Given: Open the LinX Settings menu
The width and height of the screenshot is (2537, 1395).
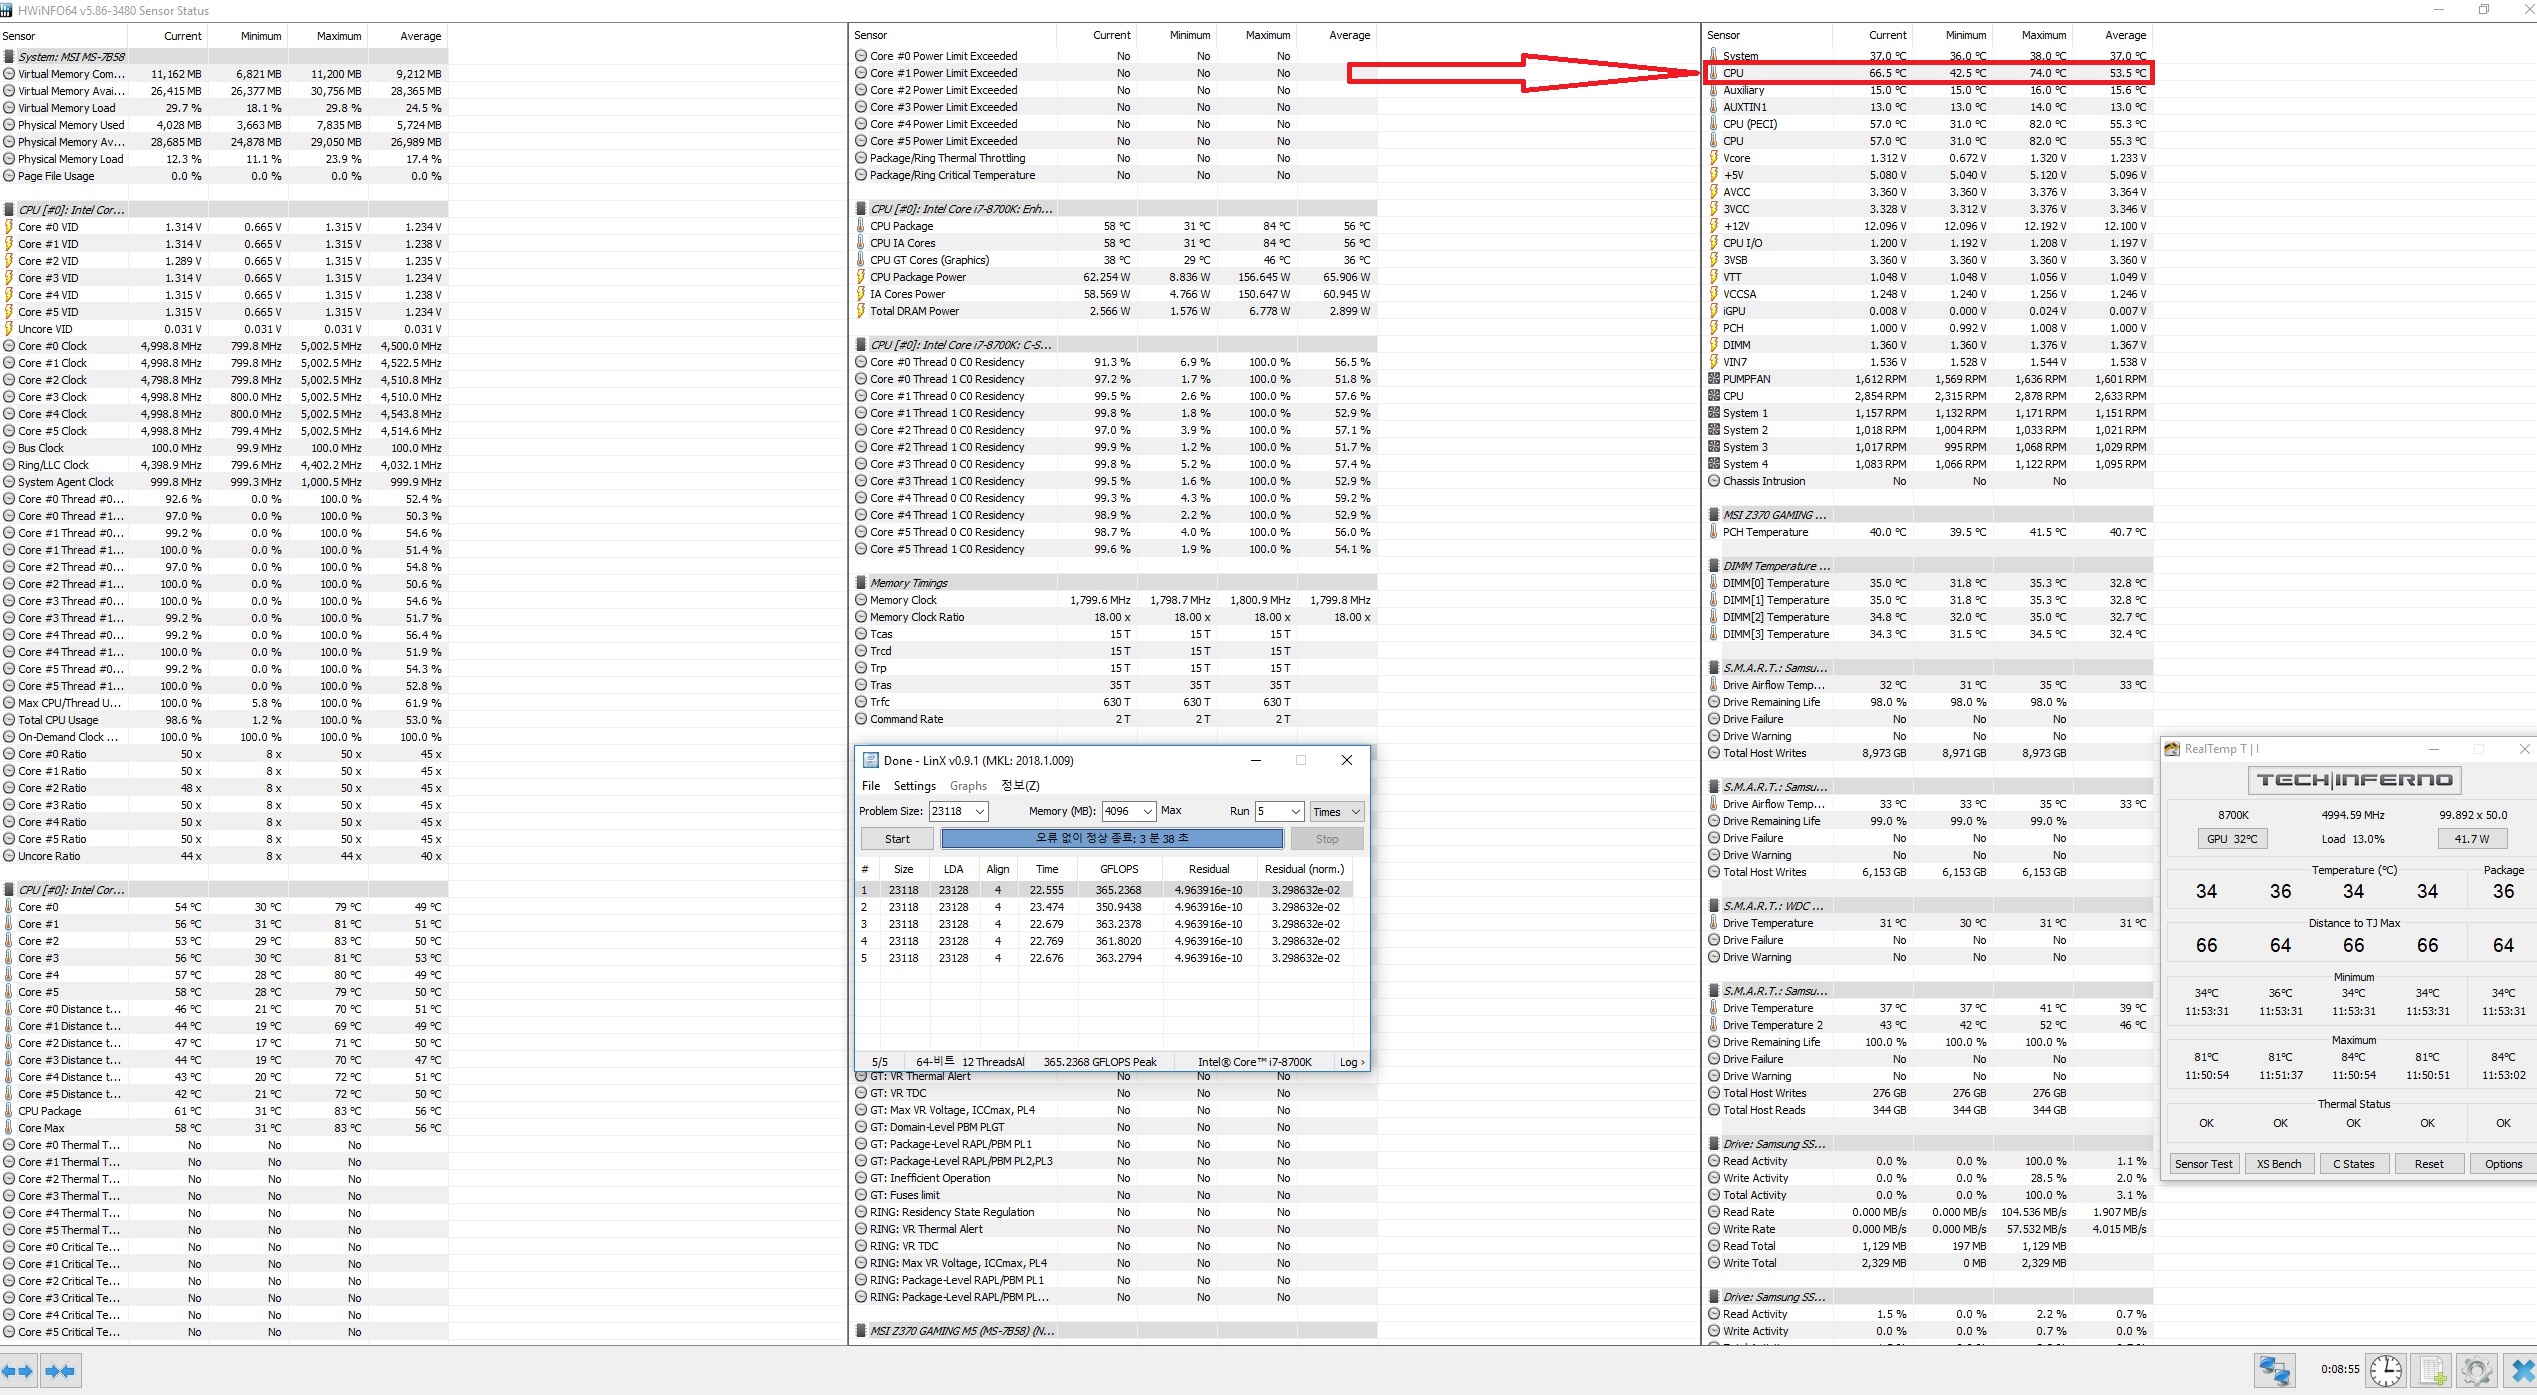Looking at the screenshot, I should point(914,786).
